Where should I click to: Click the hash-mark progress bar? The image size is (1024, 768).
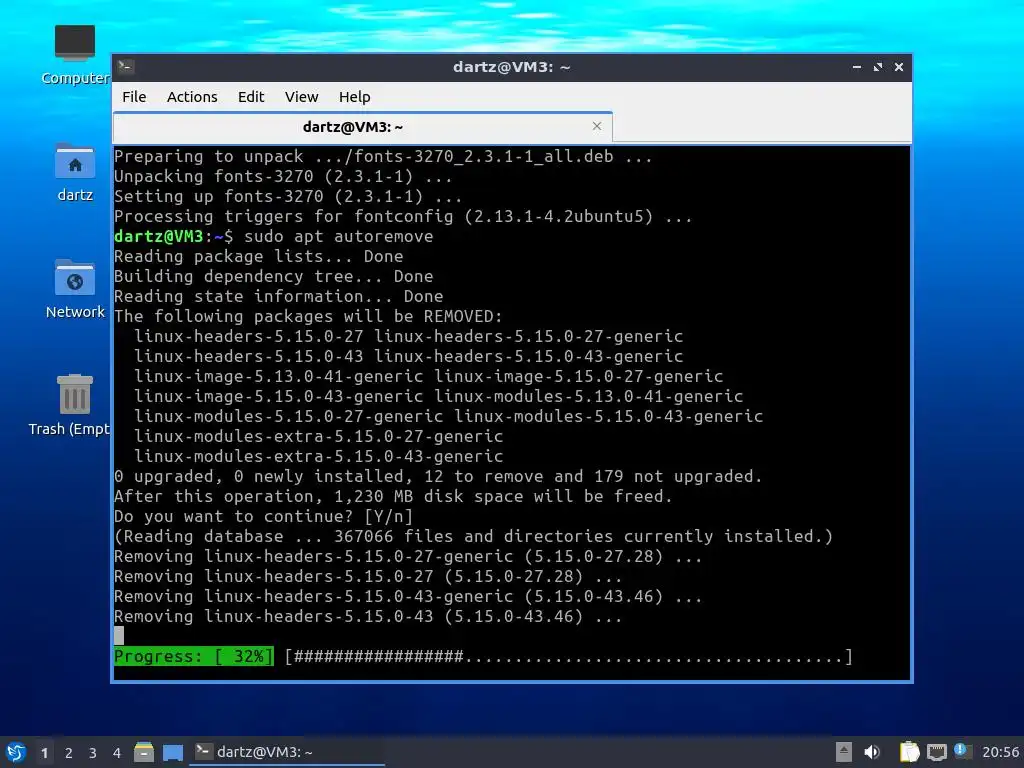(x=569, y=656)
